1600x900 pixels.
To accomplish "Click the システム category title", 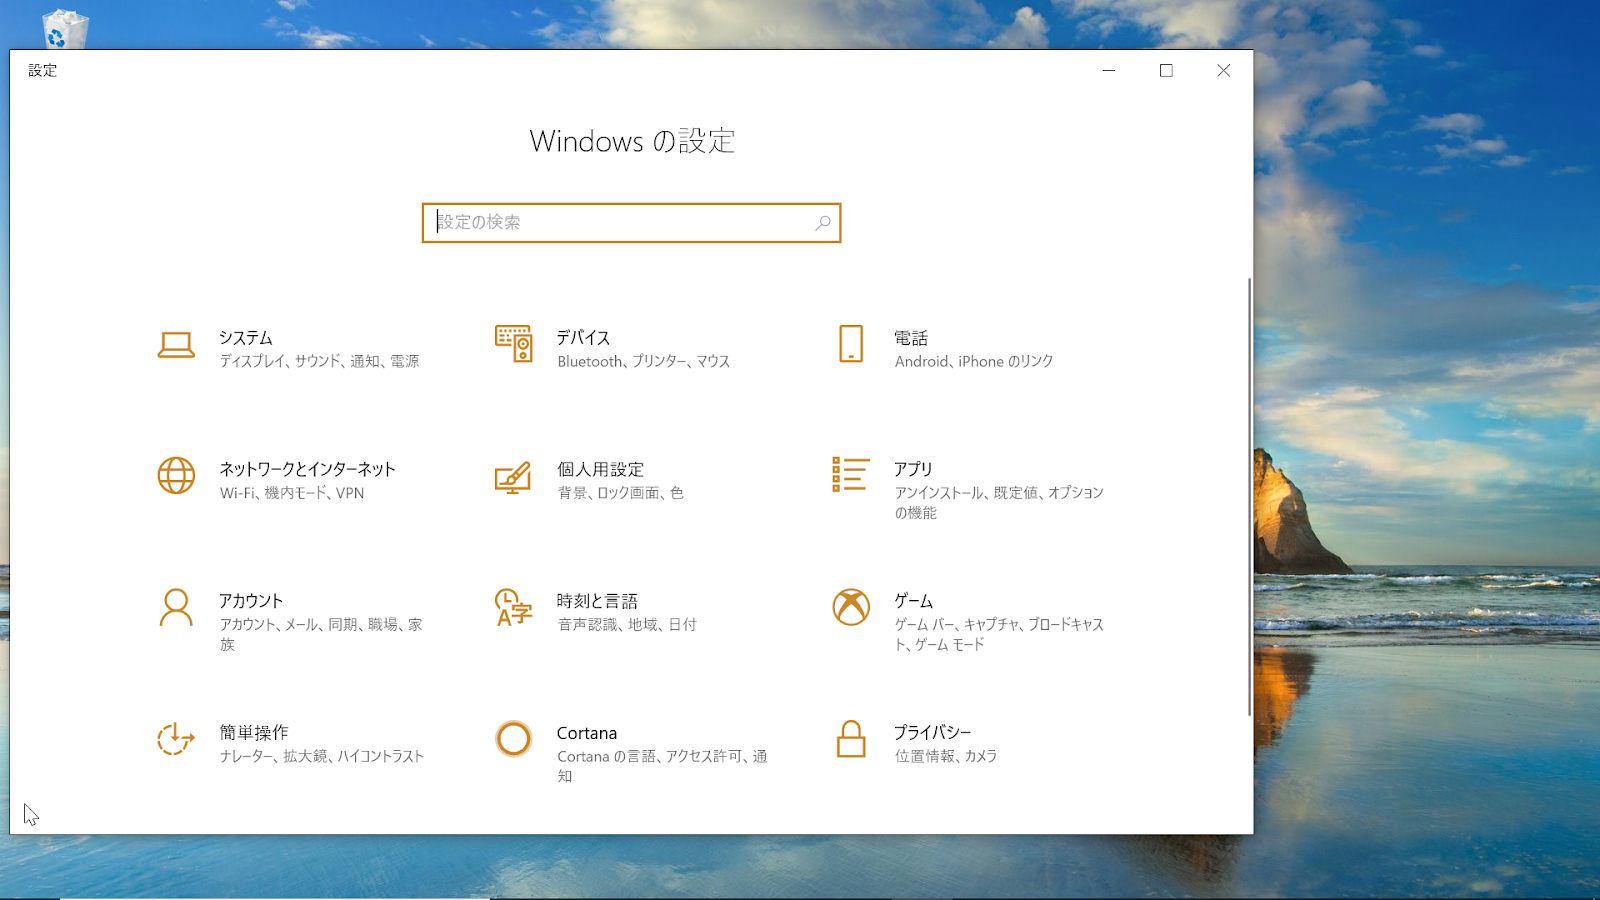I will pyautogui.click(x=246, y=338).
